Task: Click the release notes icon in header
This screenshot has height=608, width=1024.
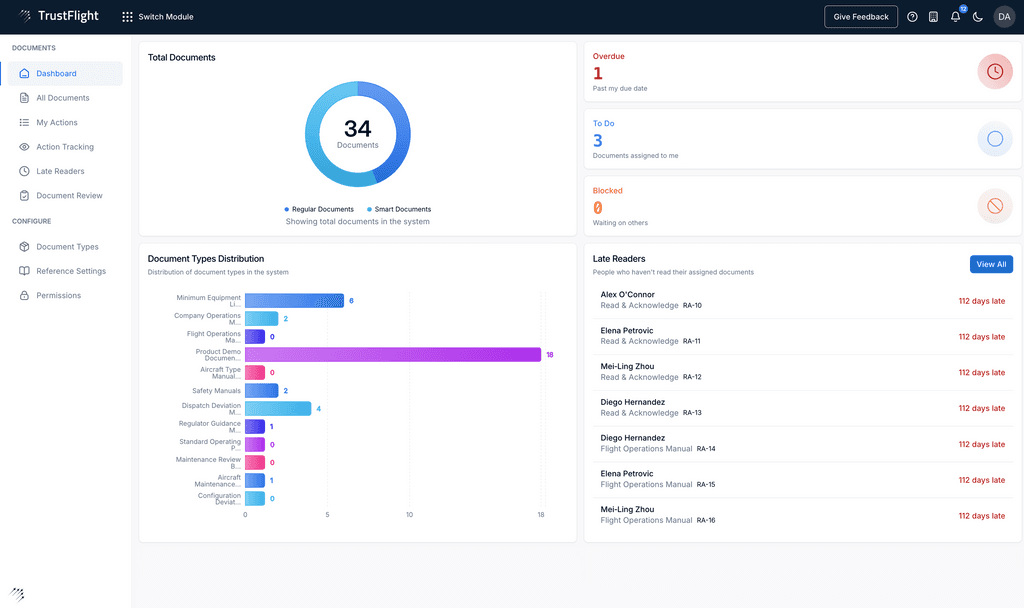Action: click(x=933, y=17)
